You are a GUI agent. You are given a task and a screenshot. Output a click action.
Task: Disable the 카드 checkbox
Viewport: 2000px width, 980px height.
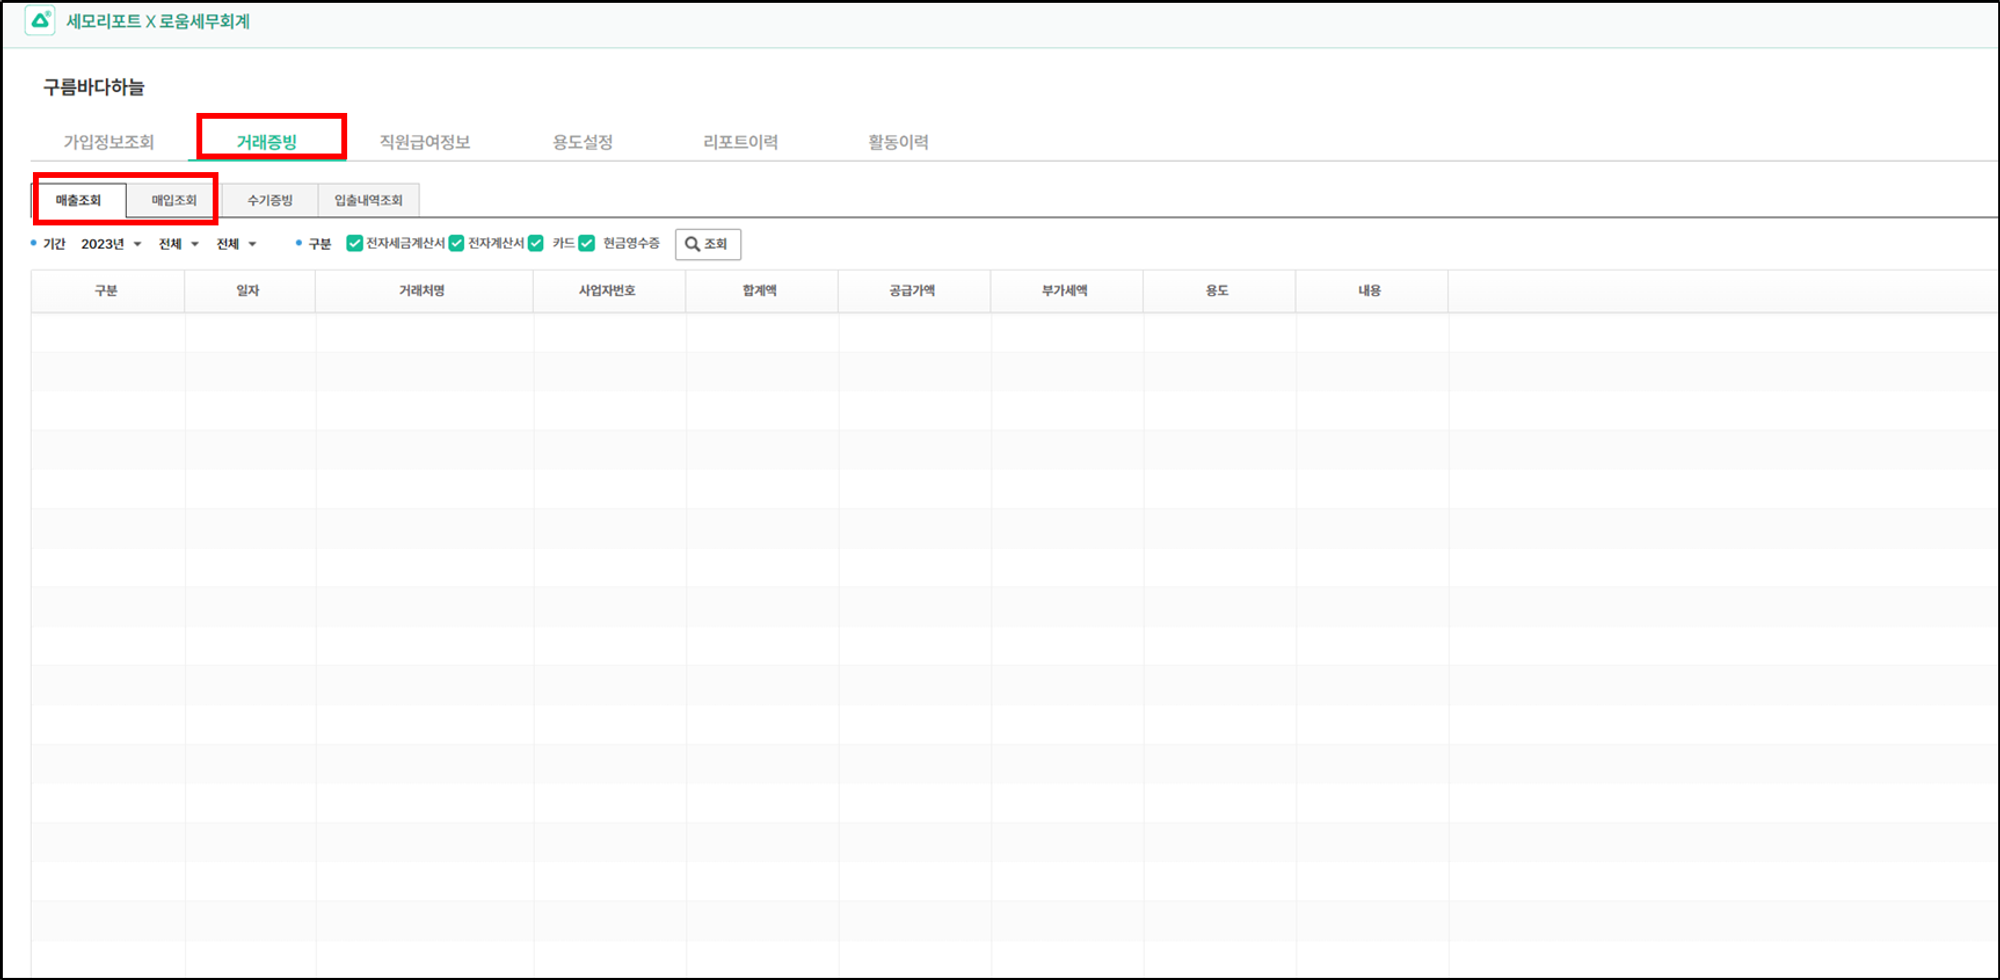pyautogui.click(x=536, y=243)
